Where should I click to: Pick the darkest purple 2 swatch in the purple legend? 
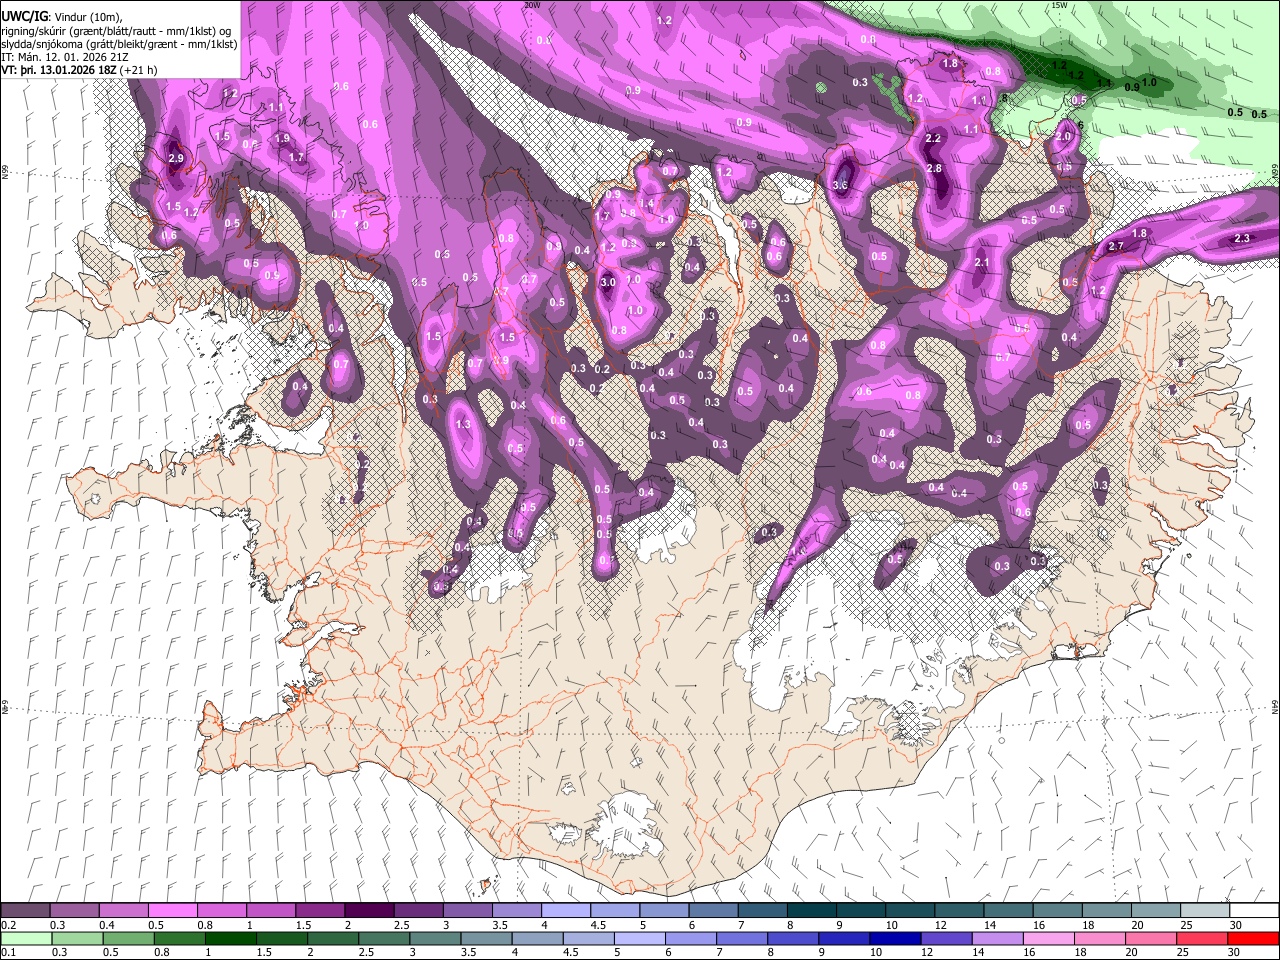[x=368, y=911]
